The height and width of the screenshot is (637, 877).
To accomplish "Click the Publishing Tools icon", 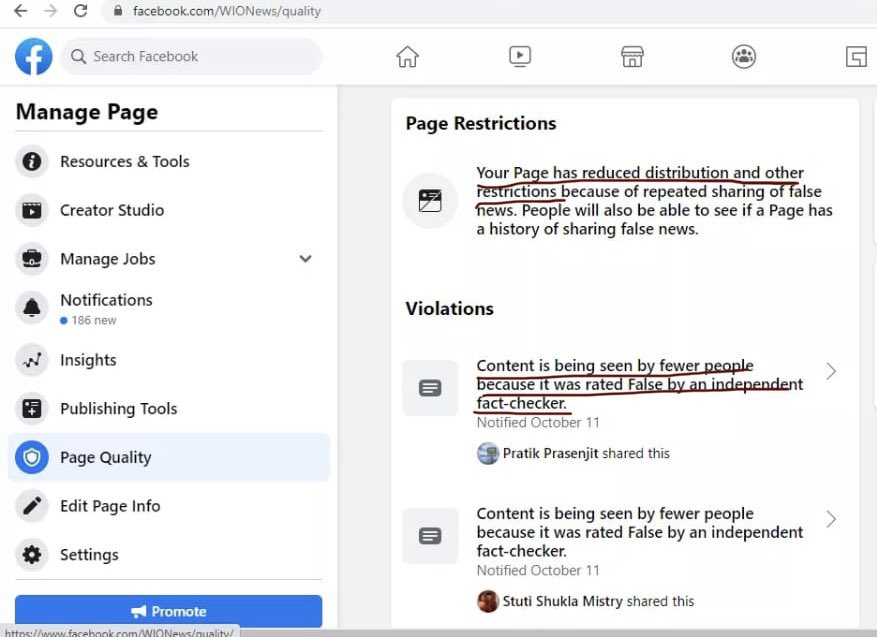I will pyautogui.click(x=32, y=409).
